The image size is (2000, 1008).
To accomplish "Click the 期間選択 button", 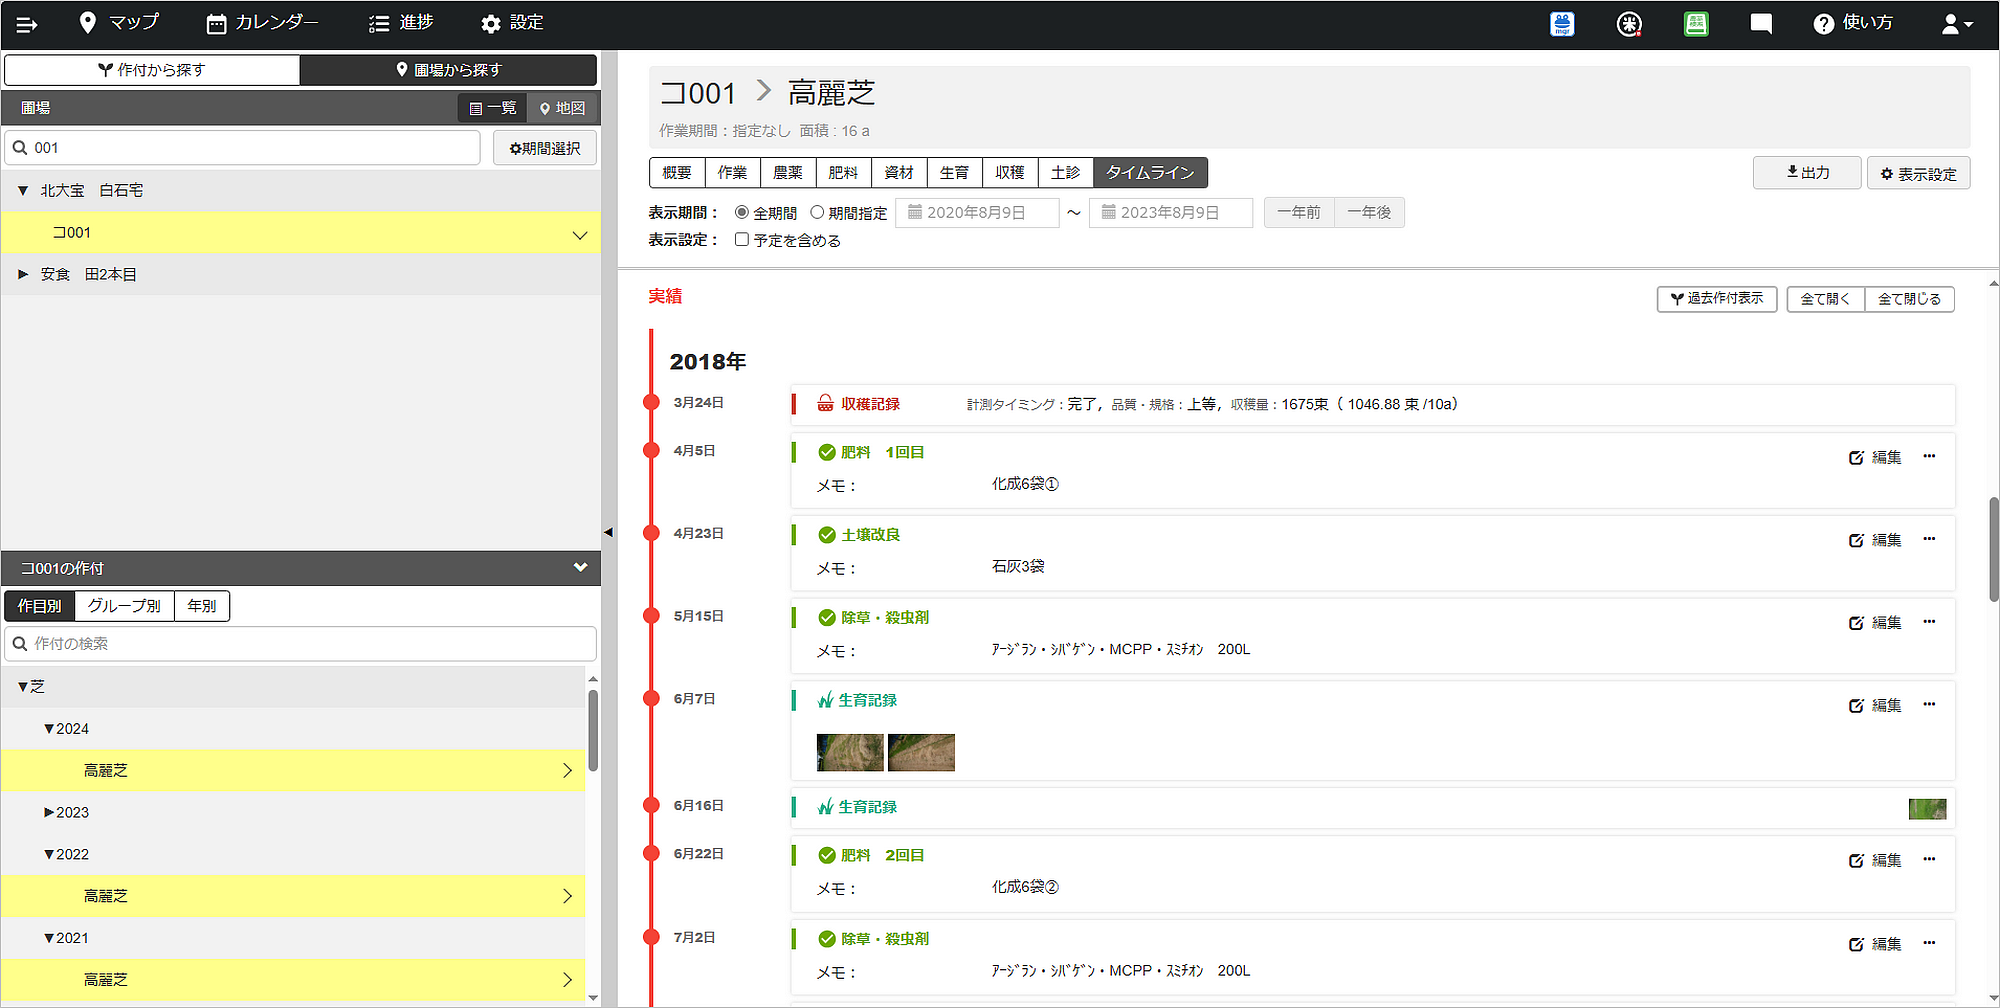I will [545, 148].
